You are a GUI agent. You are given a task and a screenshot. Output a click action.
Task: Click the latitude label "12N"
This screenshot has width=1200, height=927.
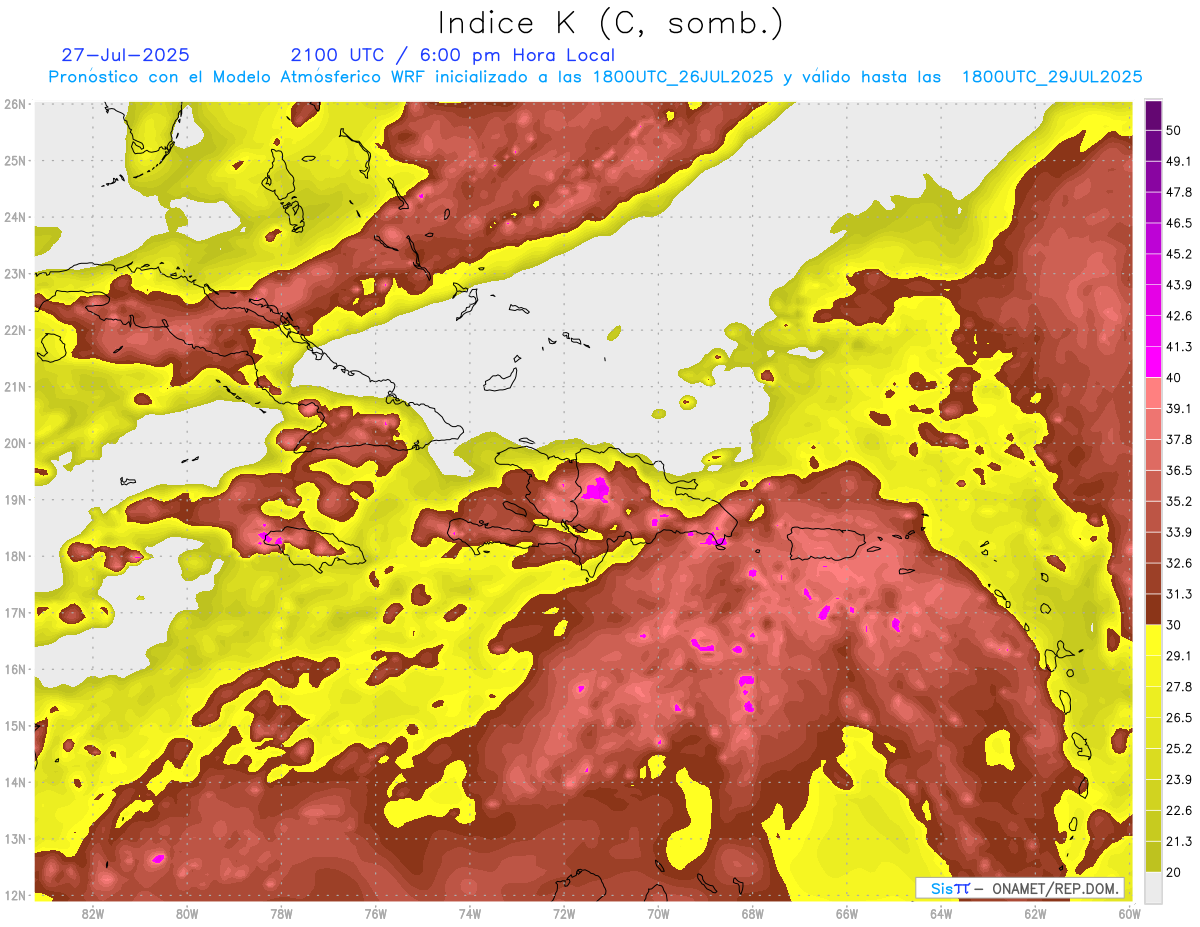coord(14,895)
